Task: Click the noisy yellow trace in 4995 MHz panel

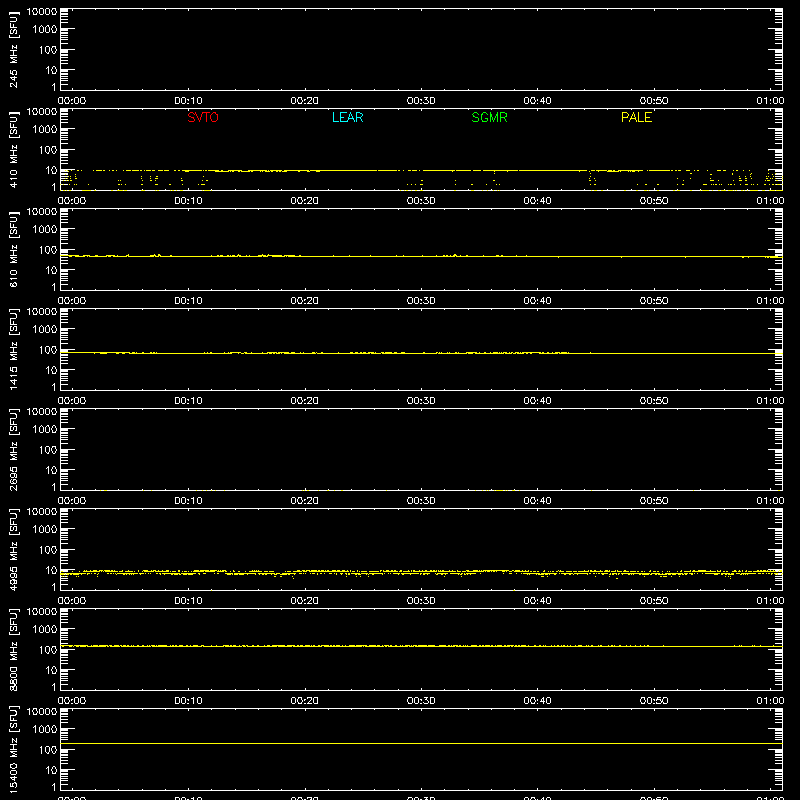Action: (421, 573)
